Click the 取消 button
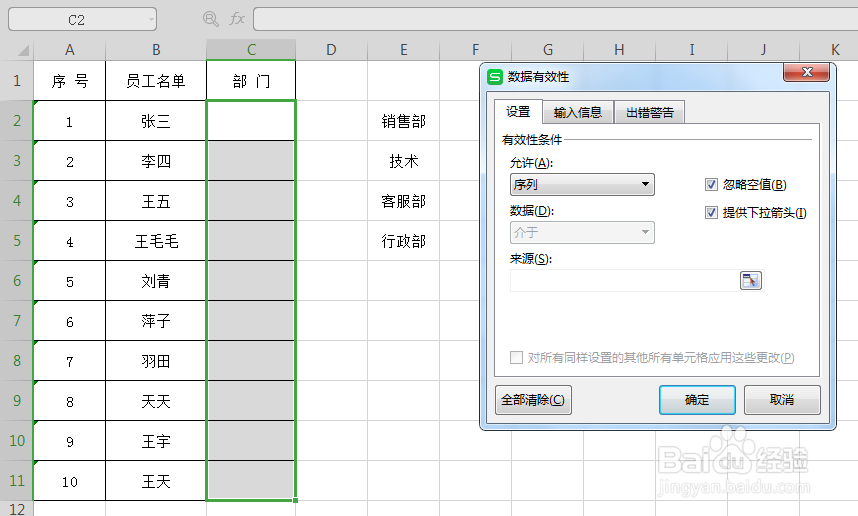 (x=782, y=400)
